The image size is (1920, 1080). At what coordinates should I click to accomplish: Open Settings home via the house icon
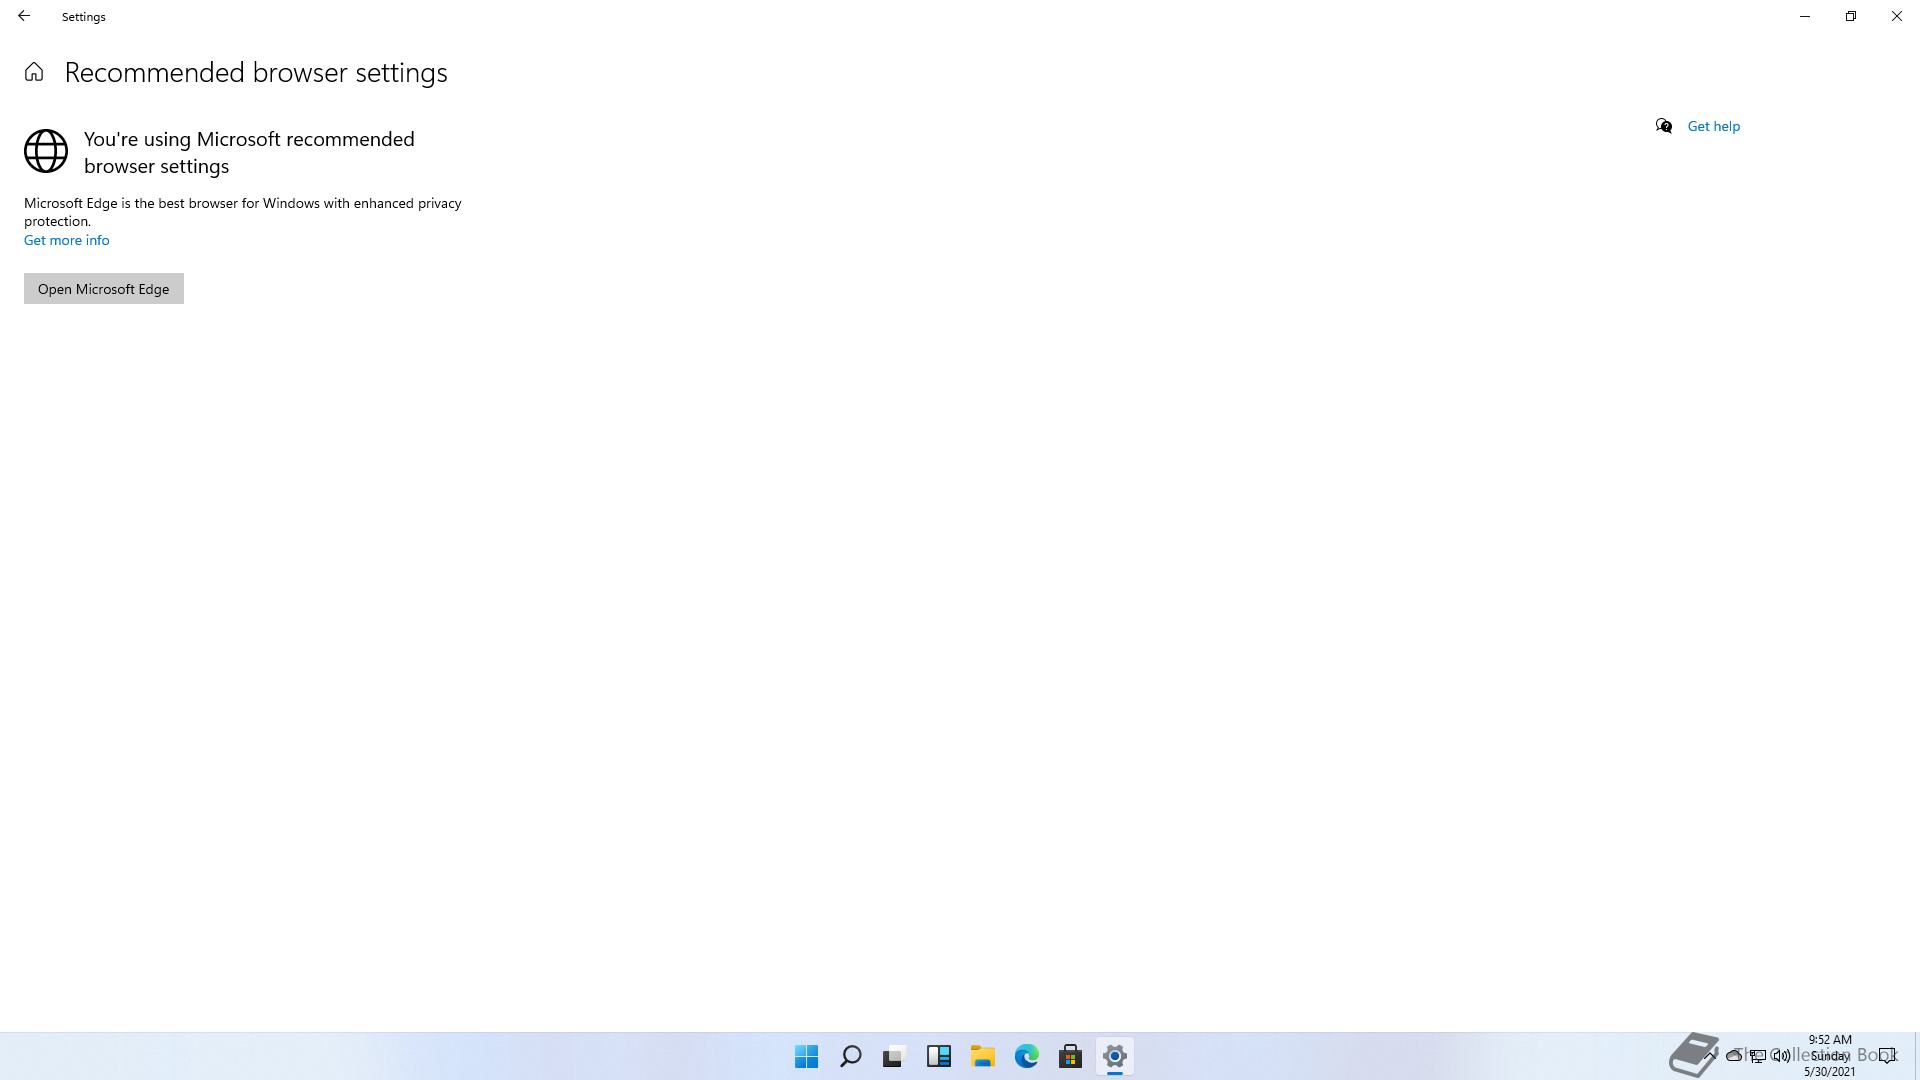34,72
